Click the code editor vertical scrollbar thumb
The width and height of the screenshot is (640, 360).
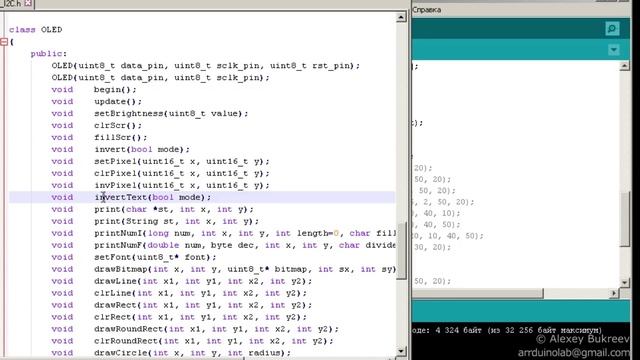coord(402,250)
